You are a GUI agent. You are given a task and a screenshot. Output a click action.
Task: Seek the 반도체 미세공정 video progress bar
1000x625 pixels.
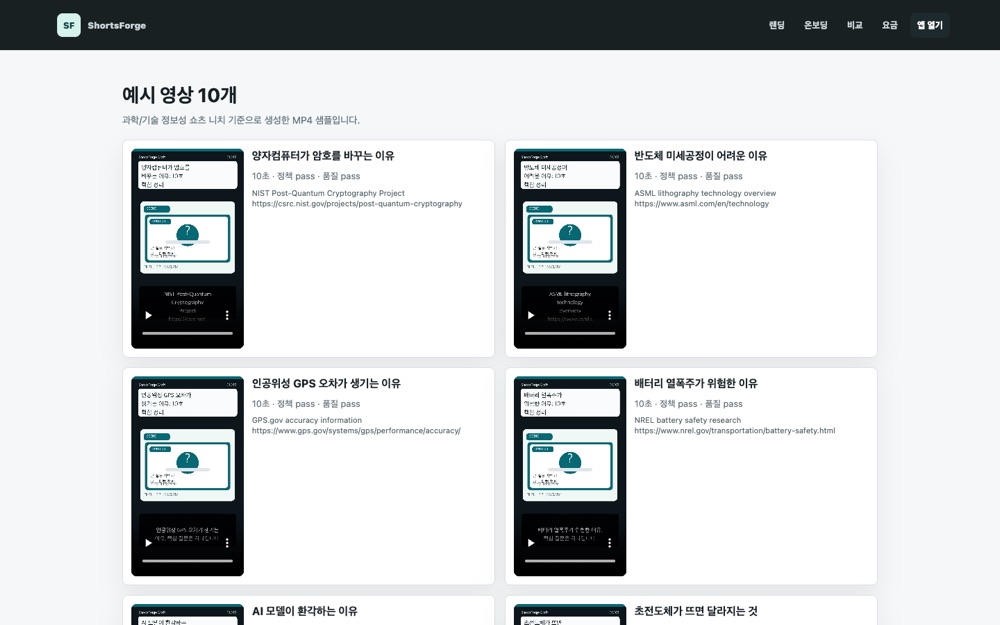pos(570,333)
